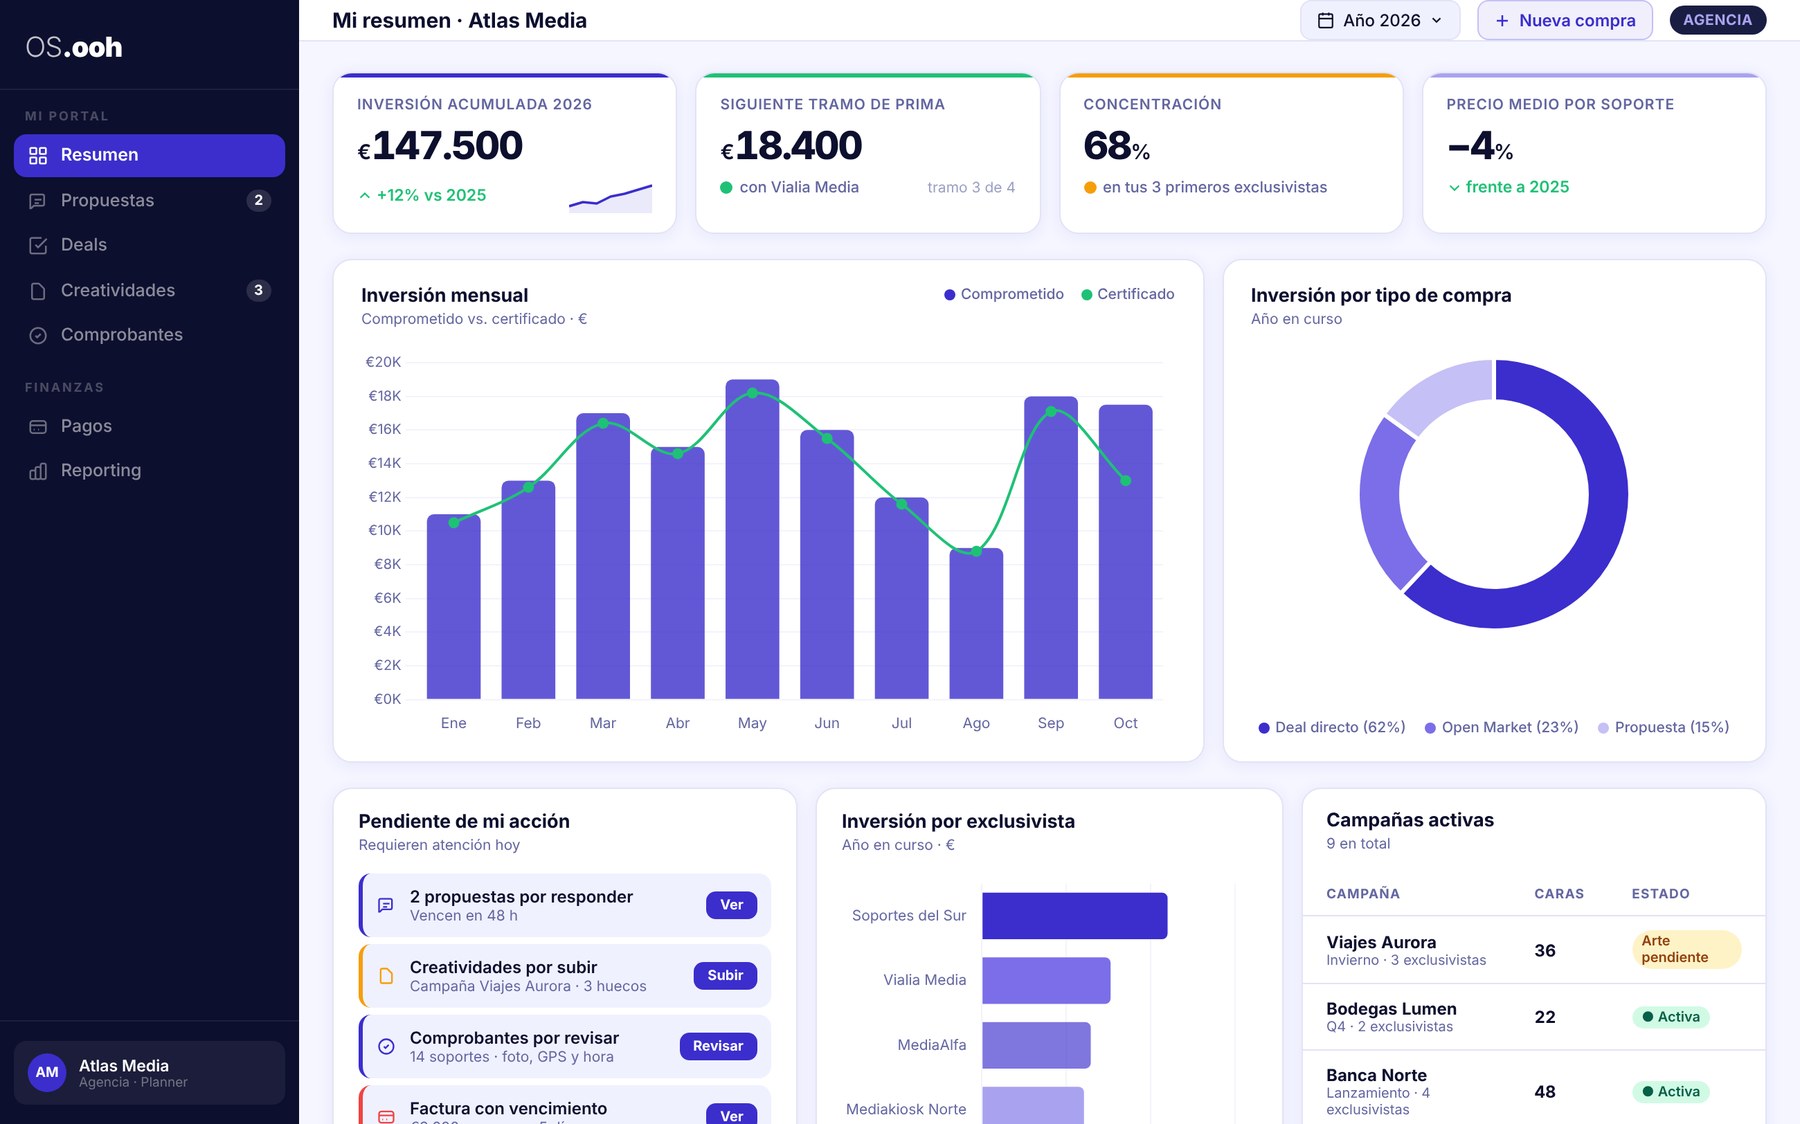The height and width of the screenshot is (1124, 1800).
Task: Click the file icon beside Creatividades por subir
Action: [x=385, y=976]
